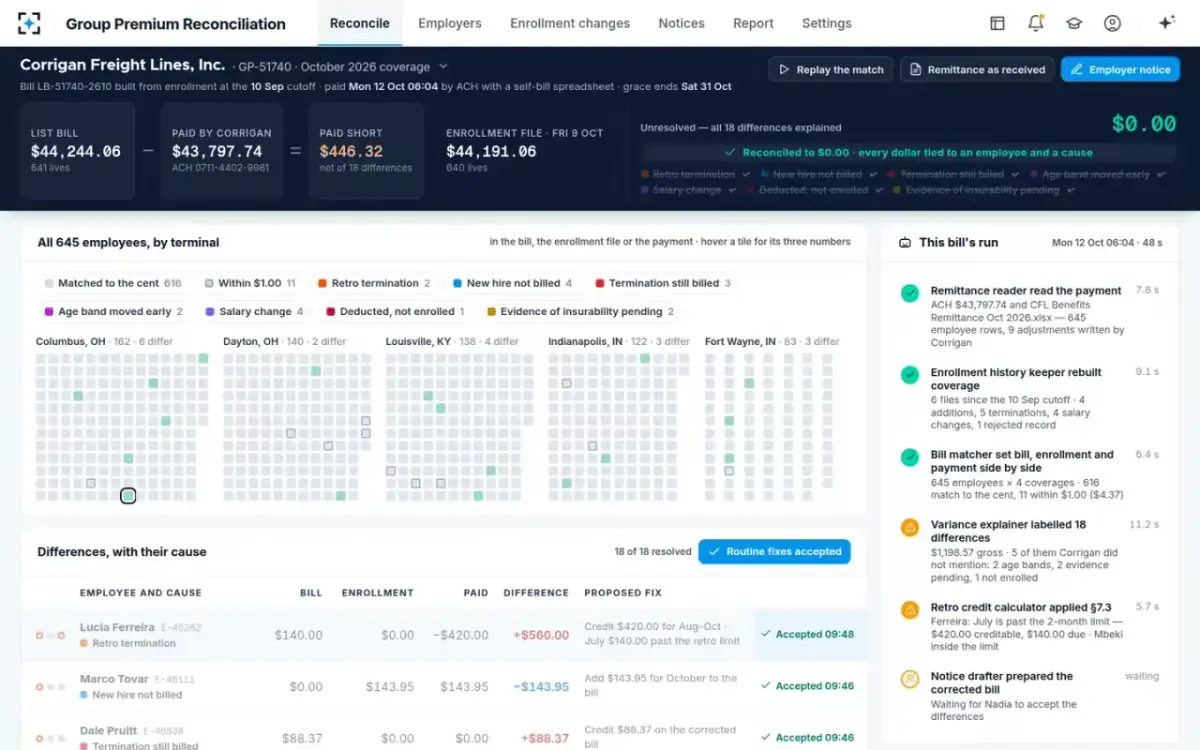This screenshot has width=1200, height=750.
Task: Expand the October 2026 coverage dropdown chevron
Action: [443, 67]
